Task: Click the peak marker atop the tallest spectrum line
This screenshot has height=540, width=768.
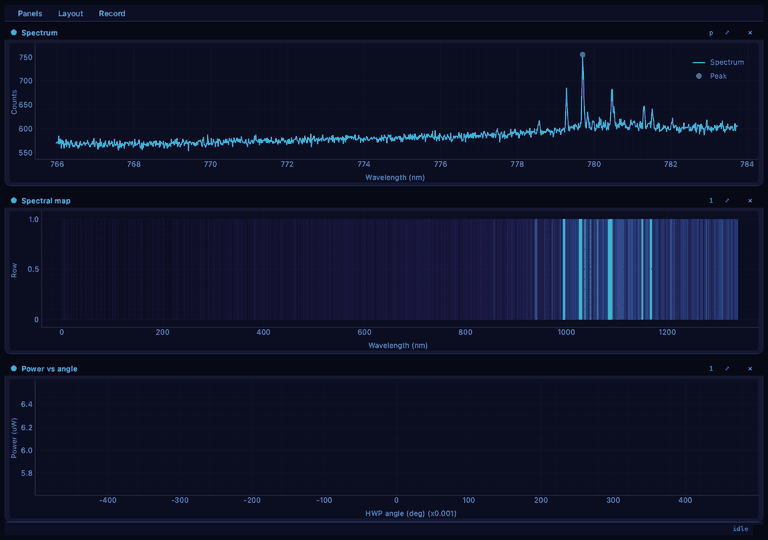Action: tap(582, 55)
